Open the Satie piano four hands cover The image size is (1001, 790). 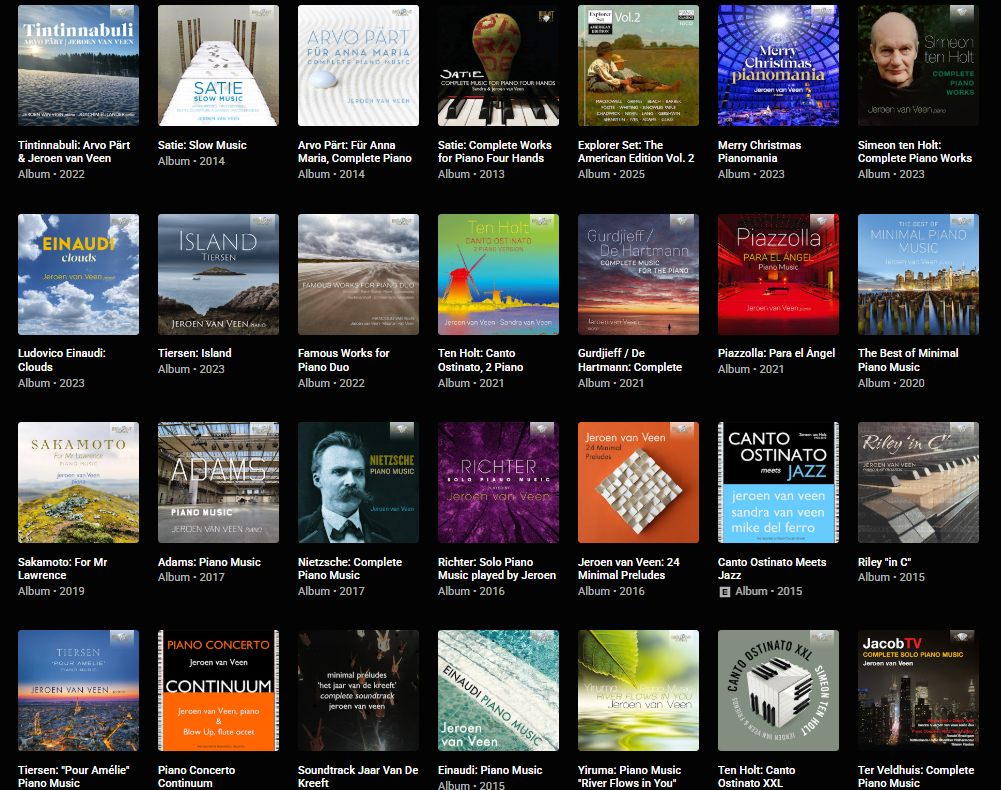click(499, 65)
